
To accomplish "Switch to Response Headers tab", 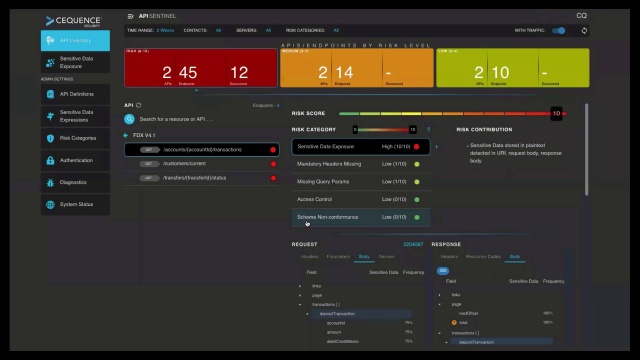I will pos(449,257).
